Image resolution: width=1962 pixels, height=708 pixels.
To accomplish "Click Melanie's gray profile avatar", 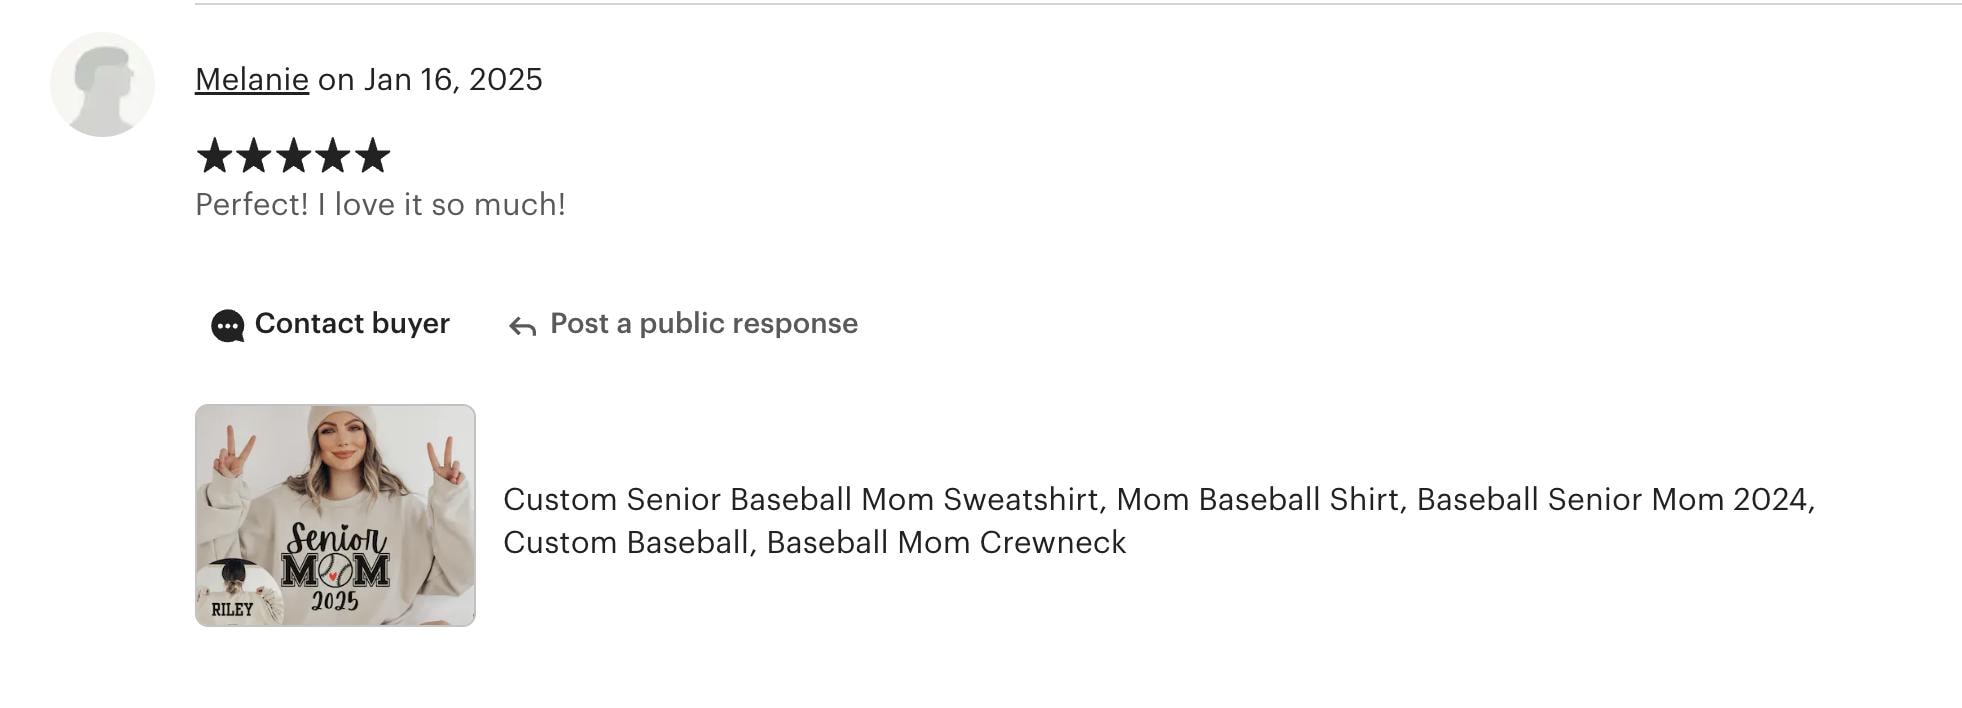I will pos(102,84).
